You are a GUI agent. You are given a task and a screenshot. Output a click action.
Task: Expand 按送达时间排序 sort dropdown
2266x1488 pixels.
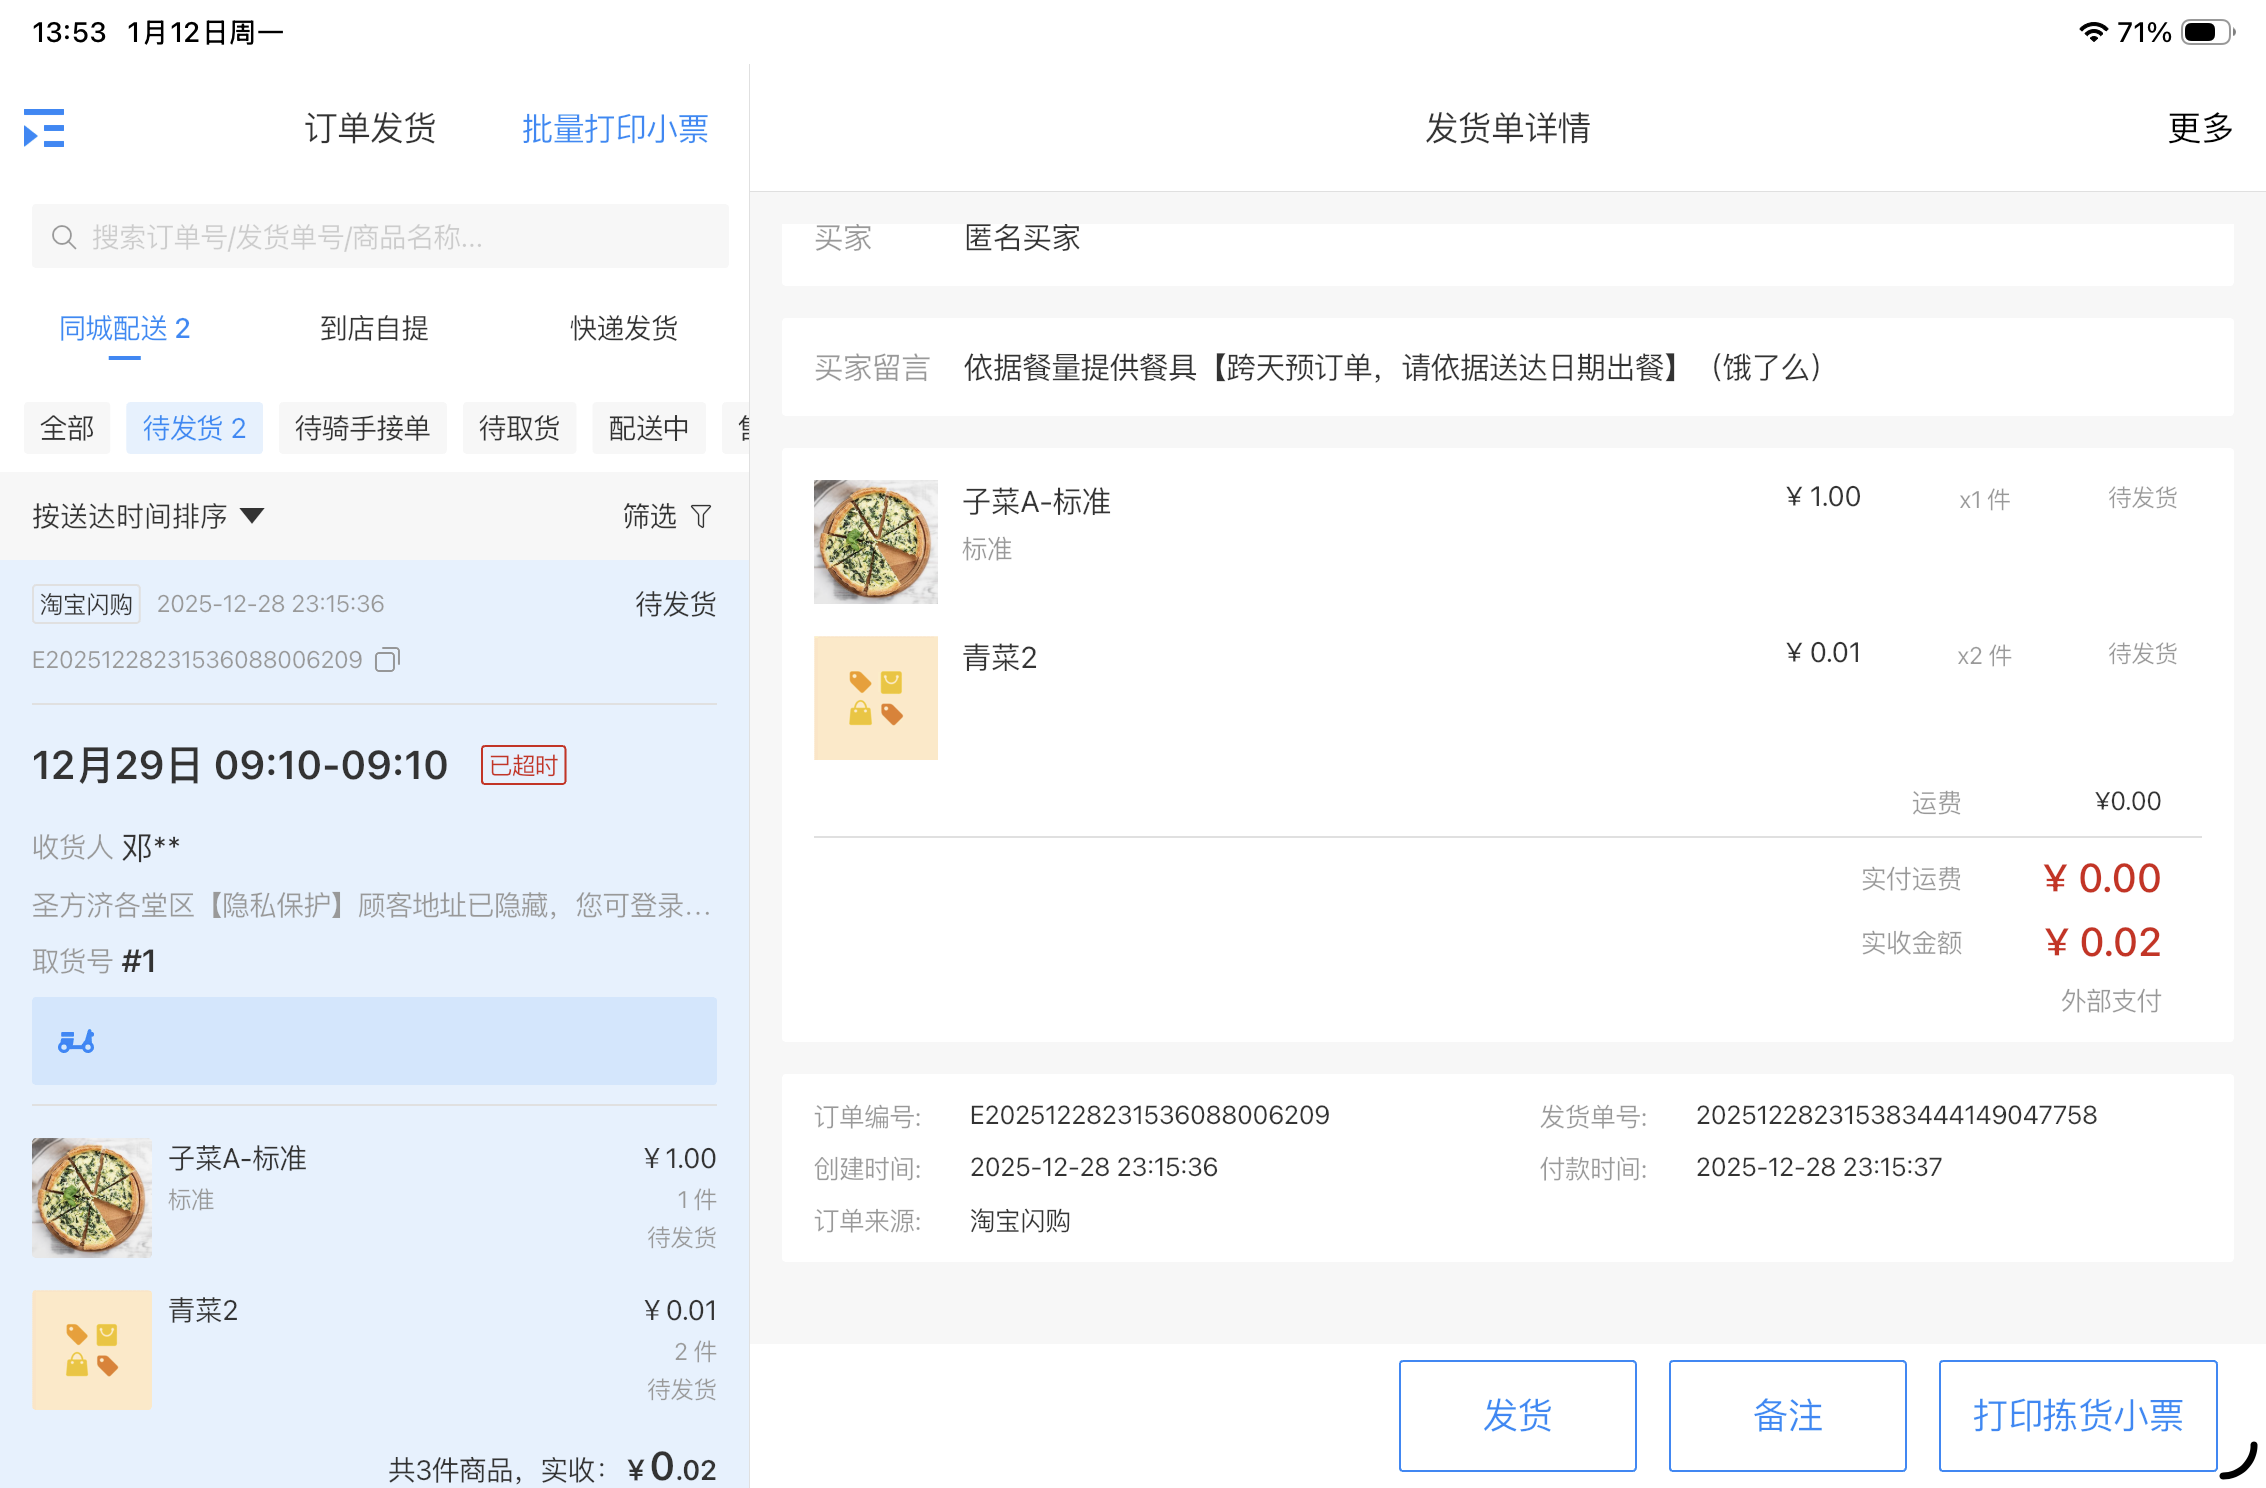pos(148,516)
